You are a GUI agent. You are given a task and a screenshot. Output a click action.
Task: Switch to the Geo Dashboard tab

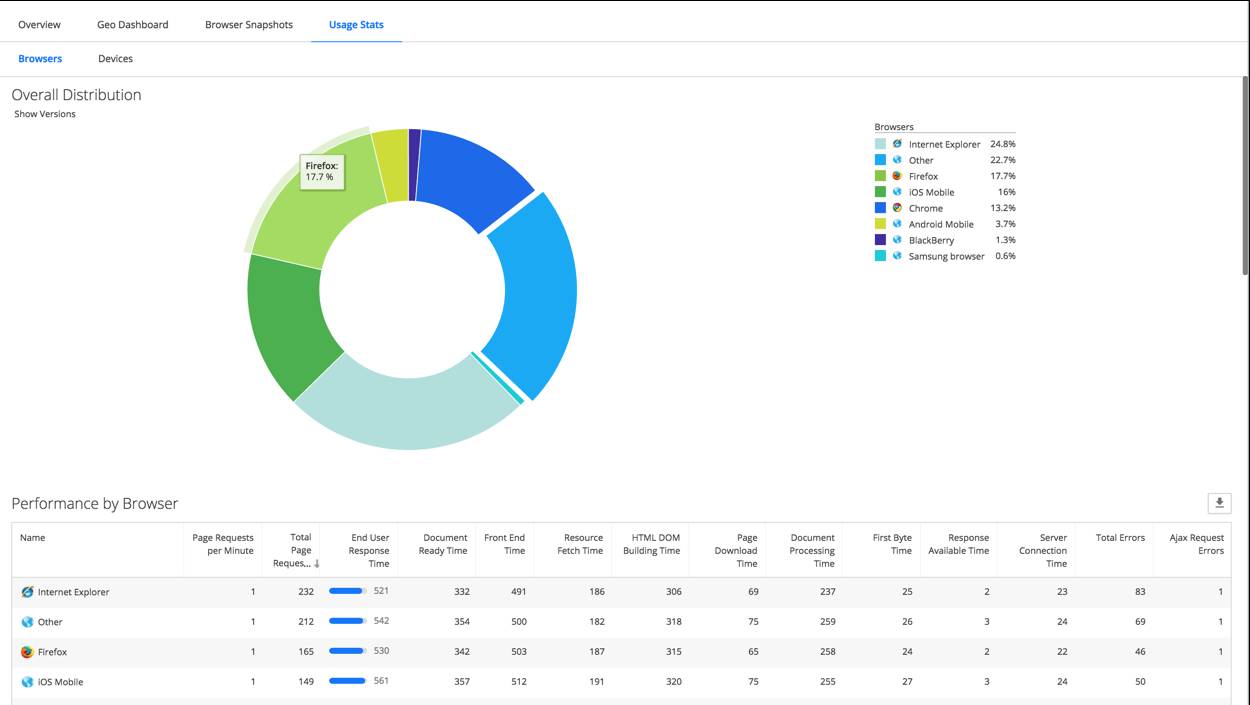(x=133, y=24)
